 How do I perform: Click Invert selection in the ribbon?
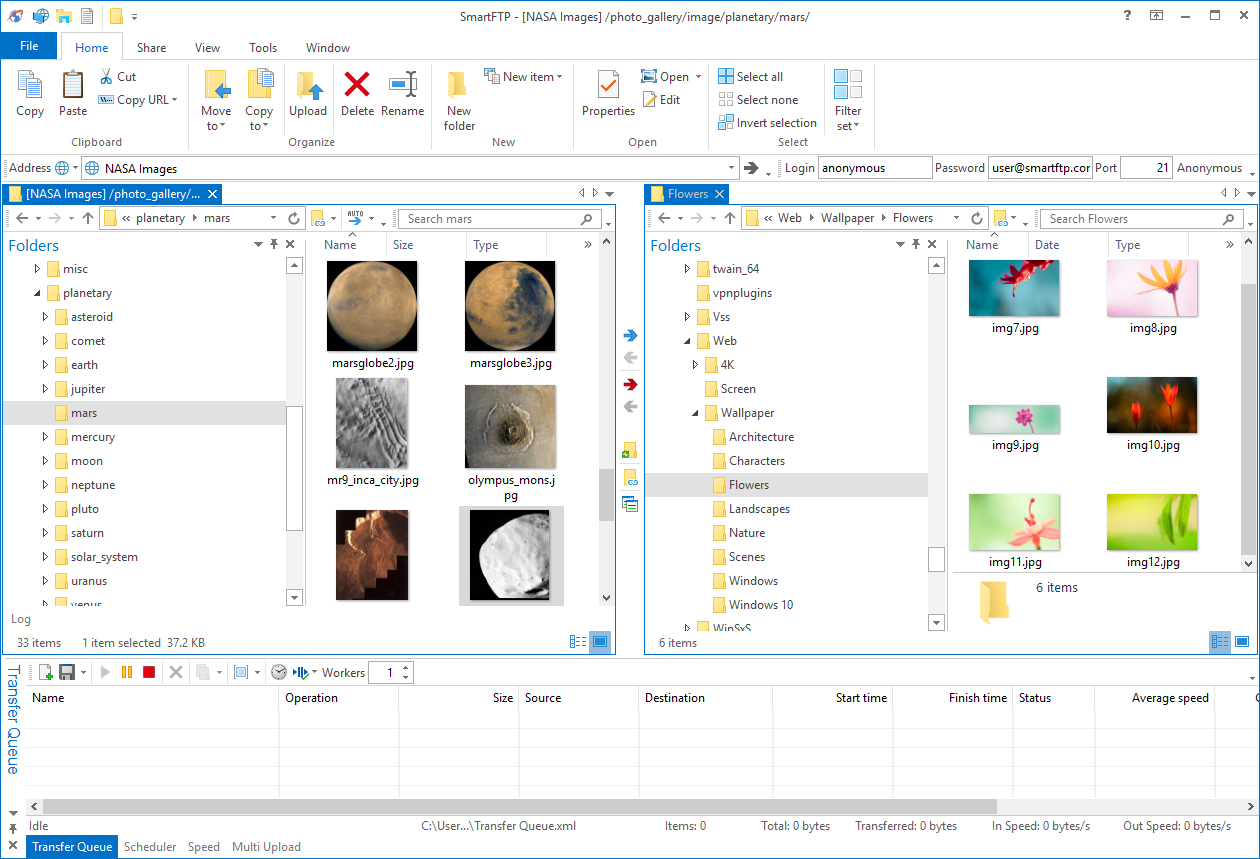coord(767,122)
